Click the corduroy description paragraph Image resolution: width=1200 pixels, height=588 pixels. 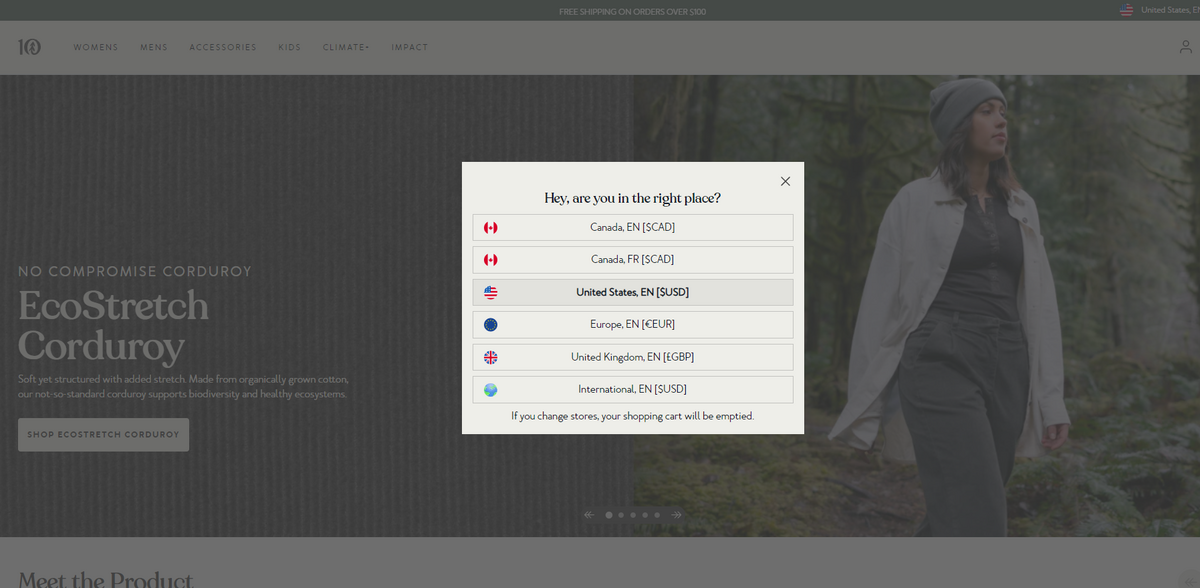click(x=183, y=387)
